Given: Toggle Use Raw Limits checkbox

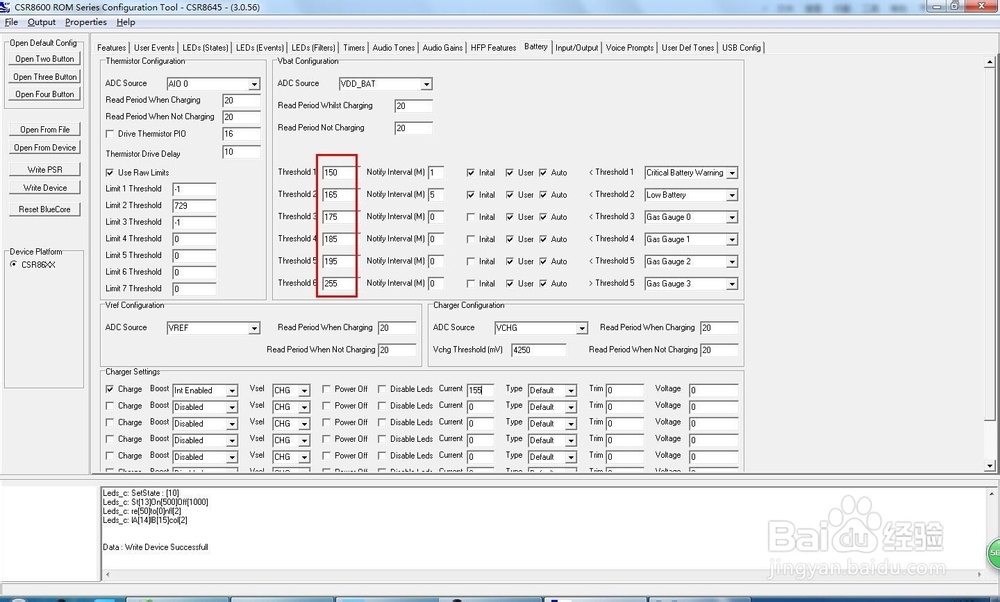Looking at the screenshot, I should [x=110, y=173].
